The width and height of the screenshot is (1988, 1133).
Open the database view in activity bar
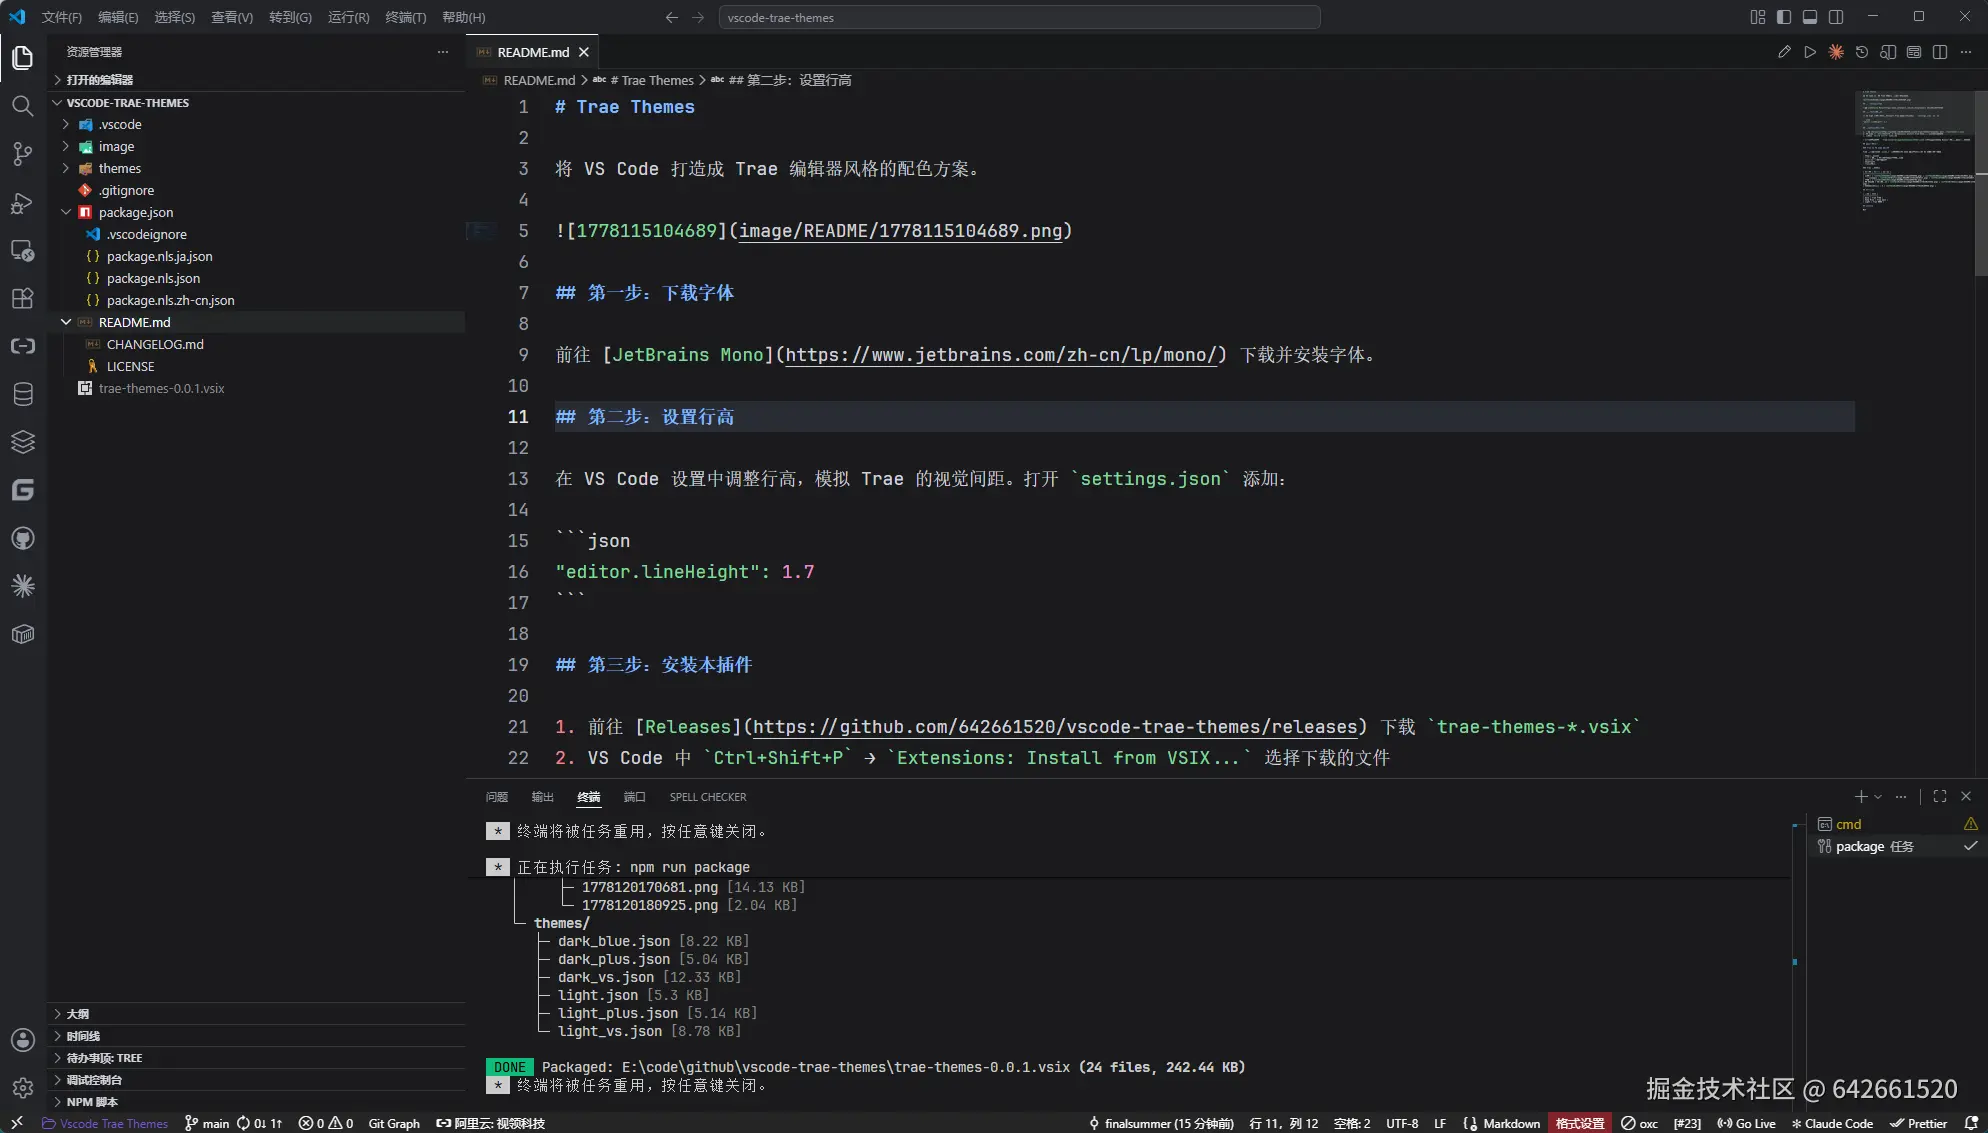click(x=23, y=394)
